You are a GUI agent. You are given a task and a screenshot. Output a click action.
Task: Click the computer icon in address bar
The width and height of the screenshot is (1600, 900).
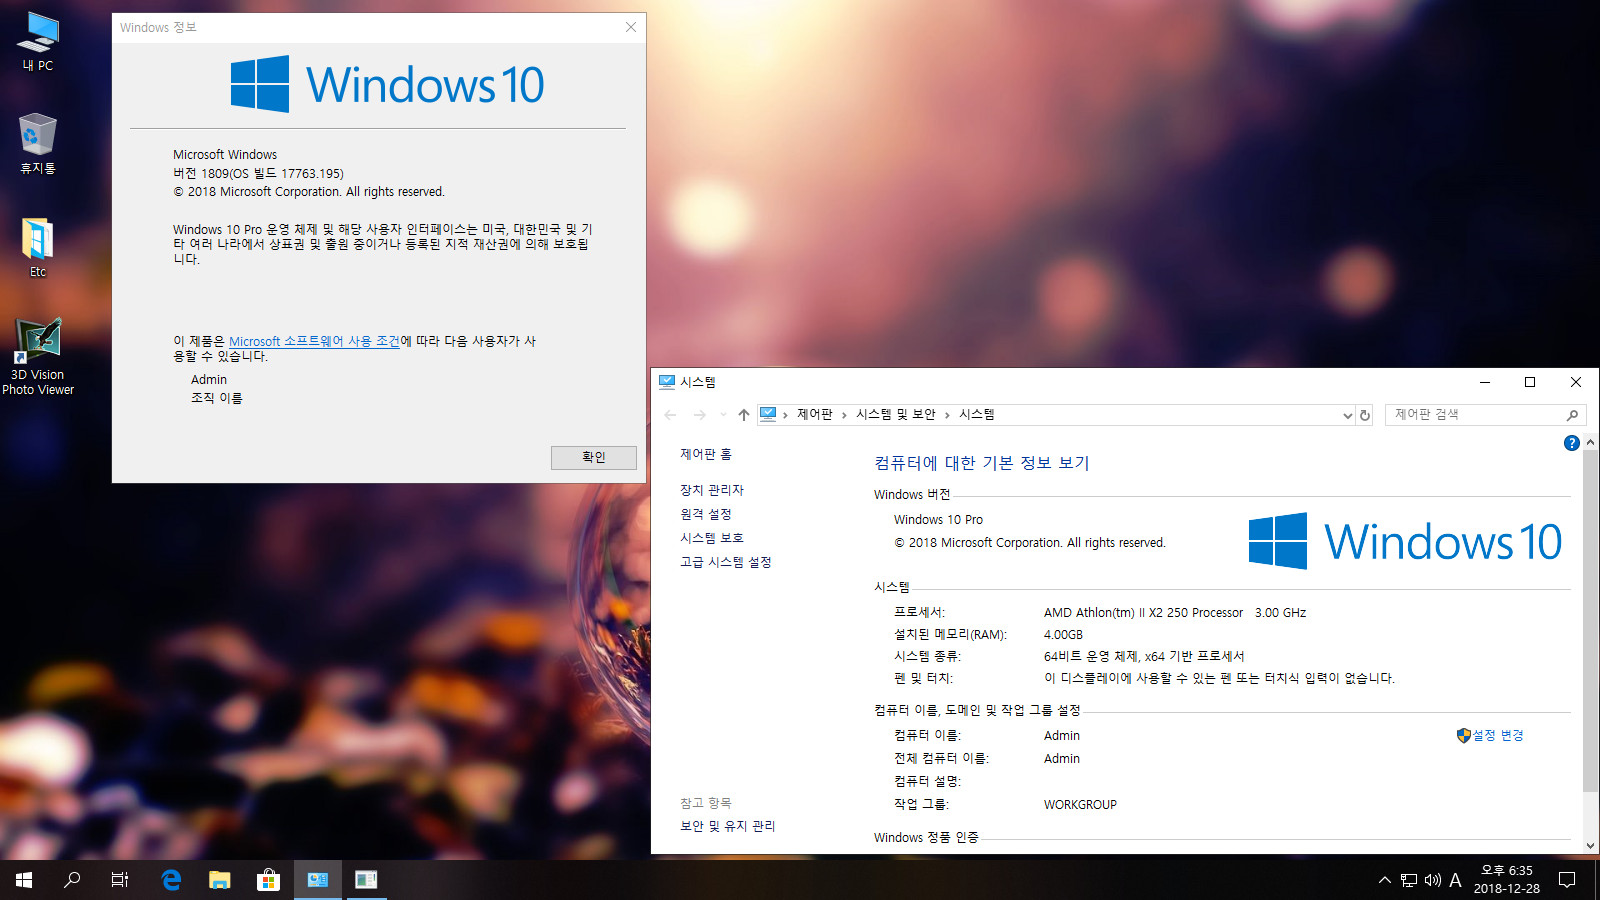coord(768,414)
